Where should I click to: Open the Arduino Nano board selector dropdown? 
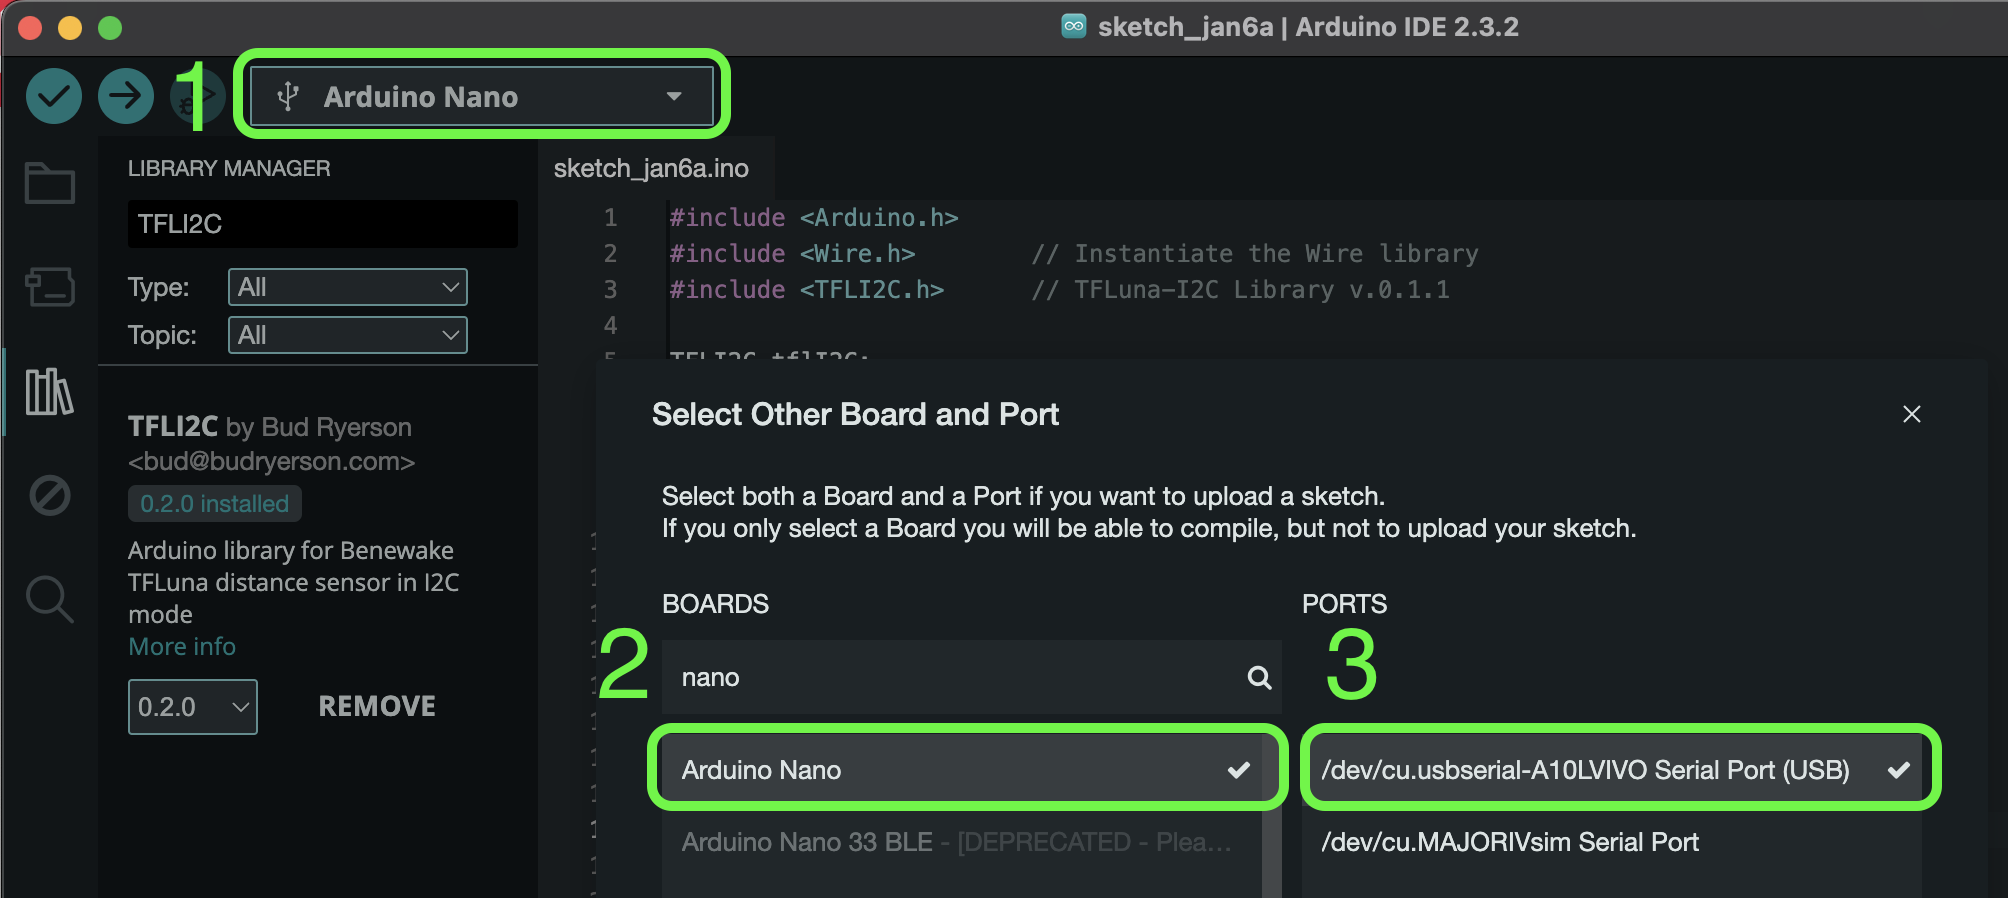pyautogui.click(x=481, y=96)
